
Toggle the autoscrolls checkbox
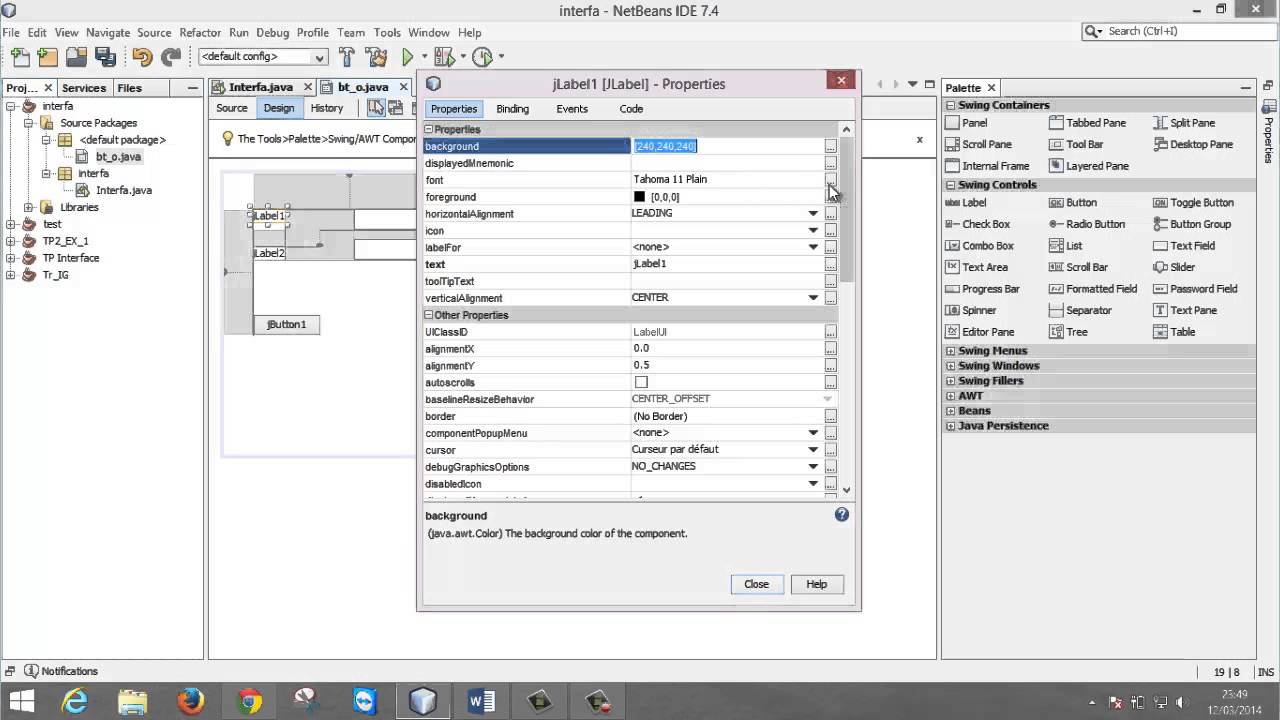(641, 382)
